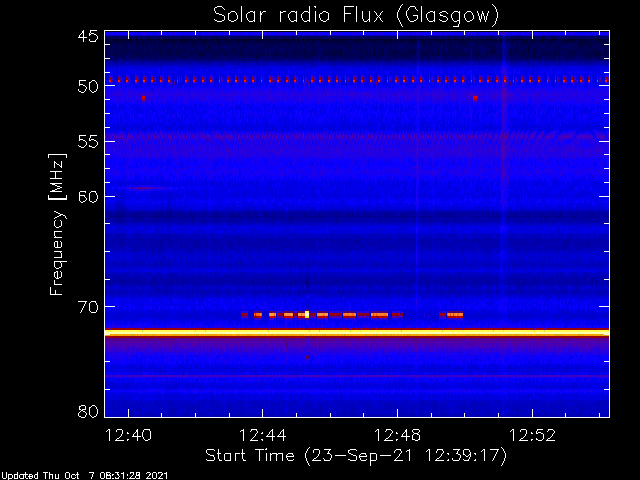Click the '80' frequency axis label

click(x=88, y=411)
